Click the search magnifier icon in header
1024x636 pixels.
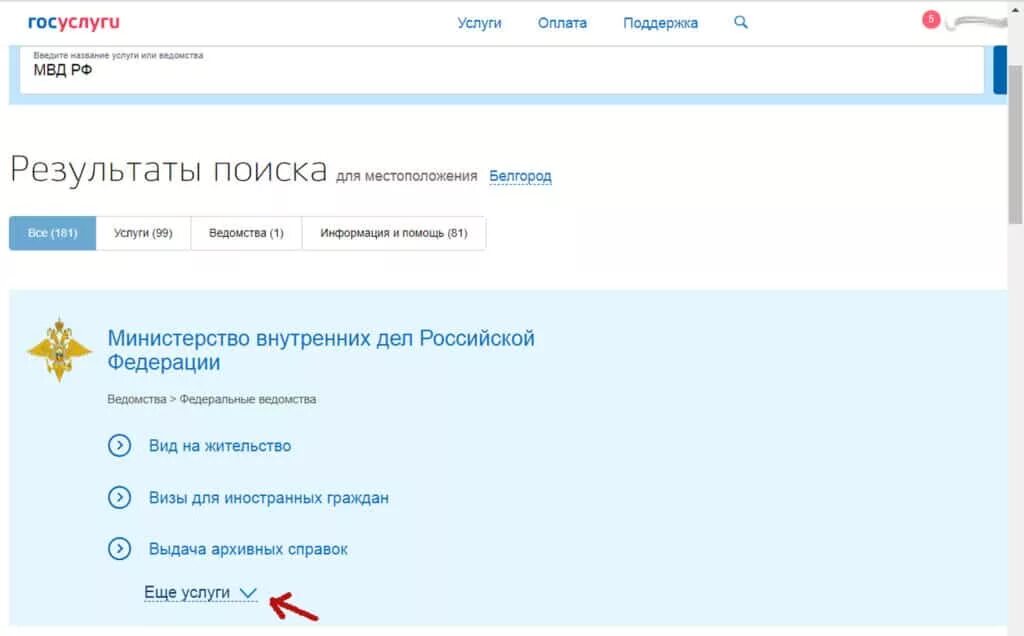(x=741, y=22)
